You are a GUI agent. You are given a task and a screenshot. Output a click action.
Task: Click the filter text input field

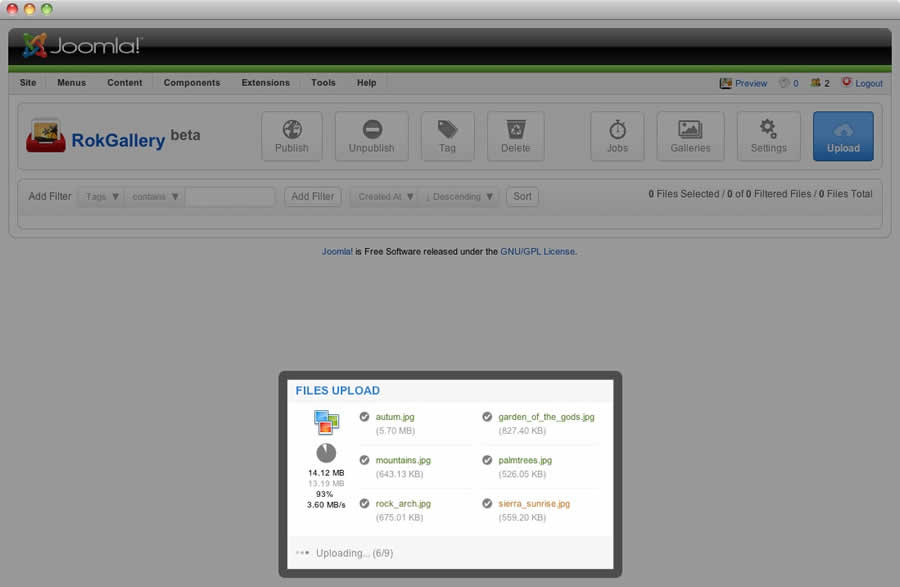click(230, 197)
